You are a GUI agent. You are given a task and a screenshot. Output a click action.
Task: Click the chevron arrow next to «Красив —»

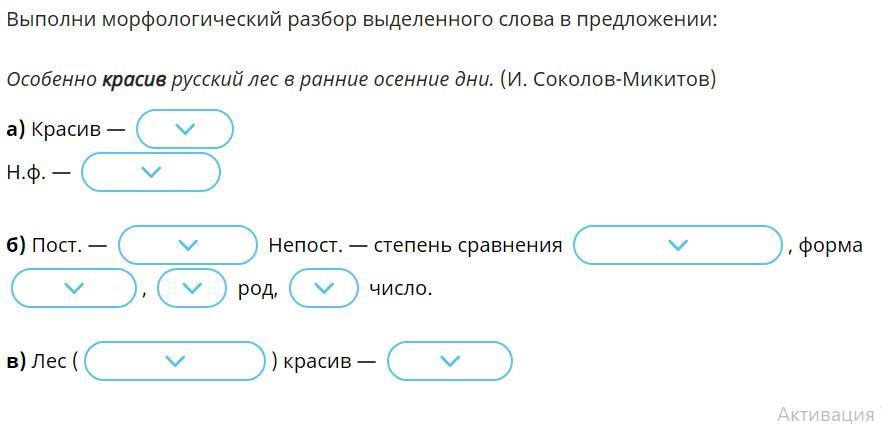pos(185,129)
